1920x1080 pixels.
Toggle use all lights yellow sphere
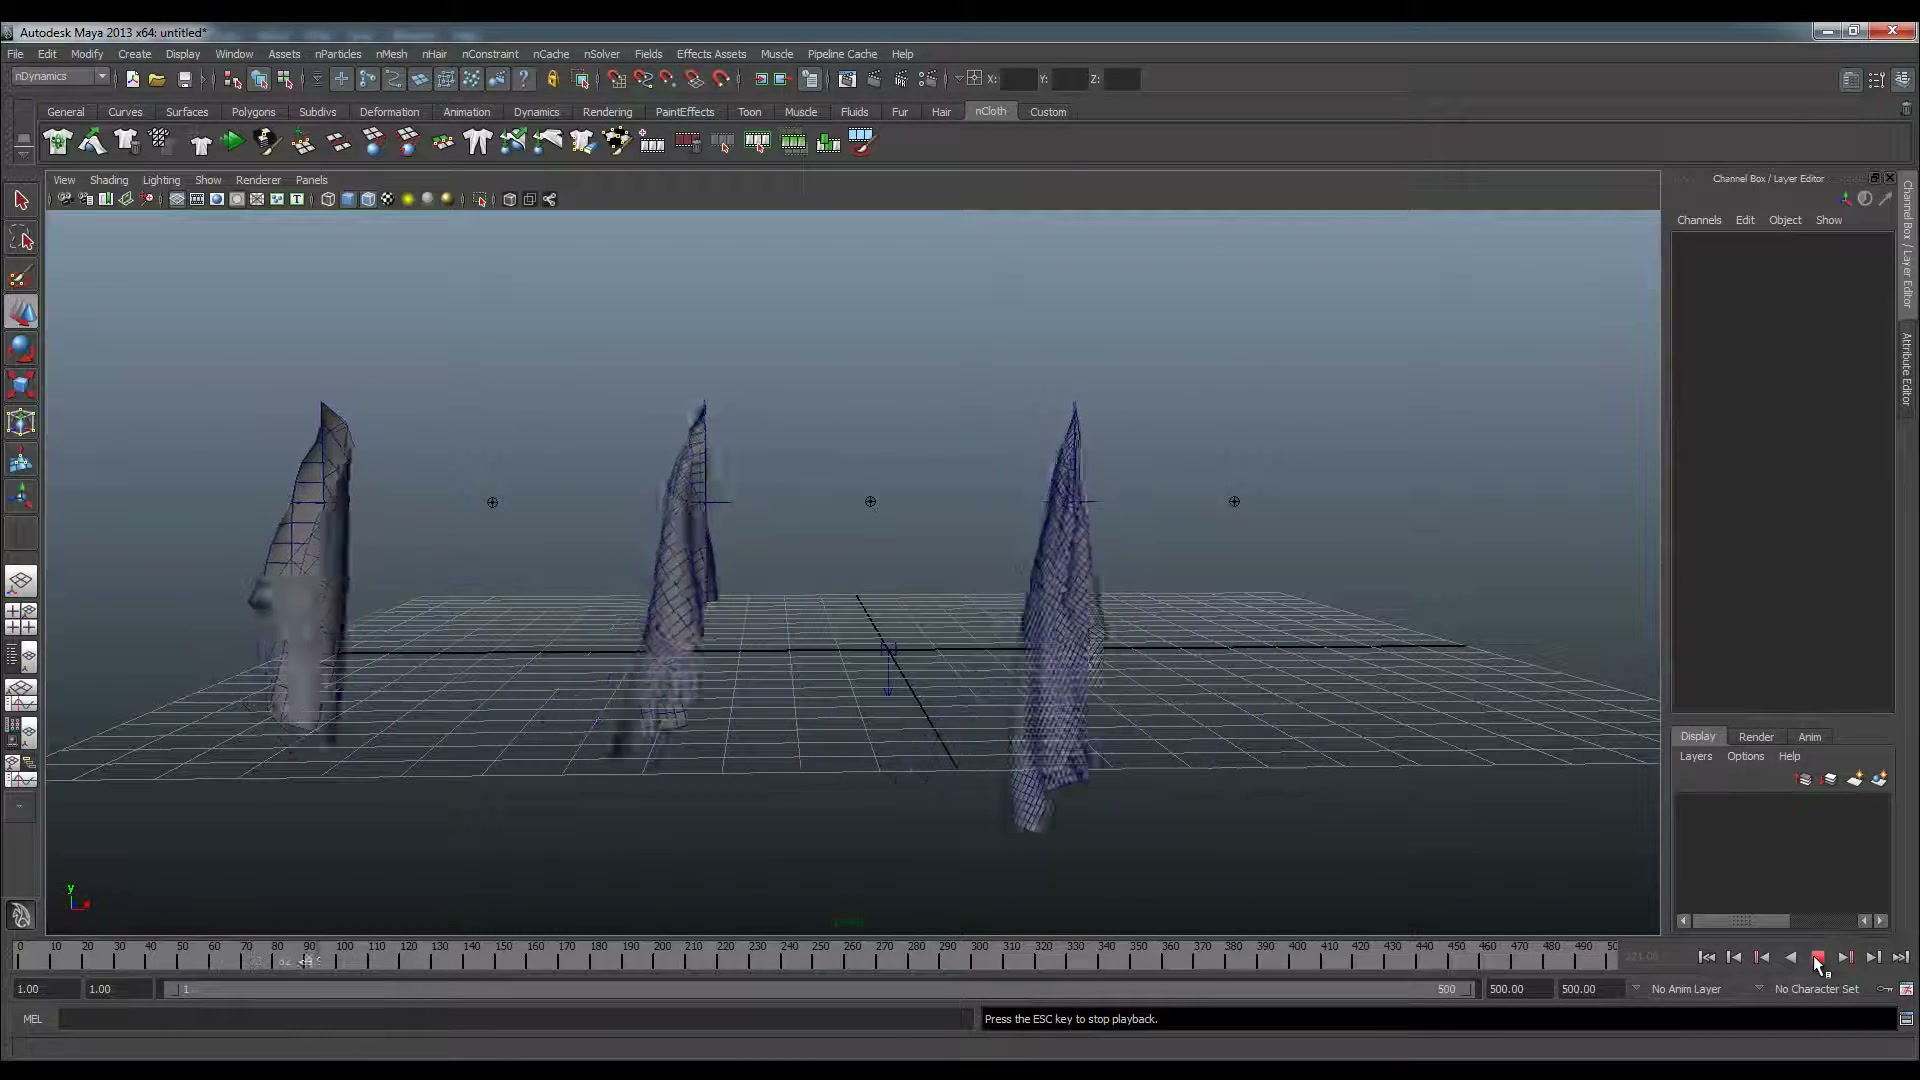pyautogui.click(x=408, y=199)
